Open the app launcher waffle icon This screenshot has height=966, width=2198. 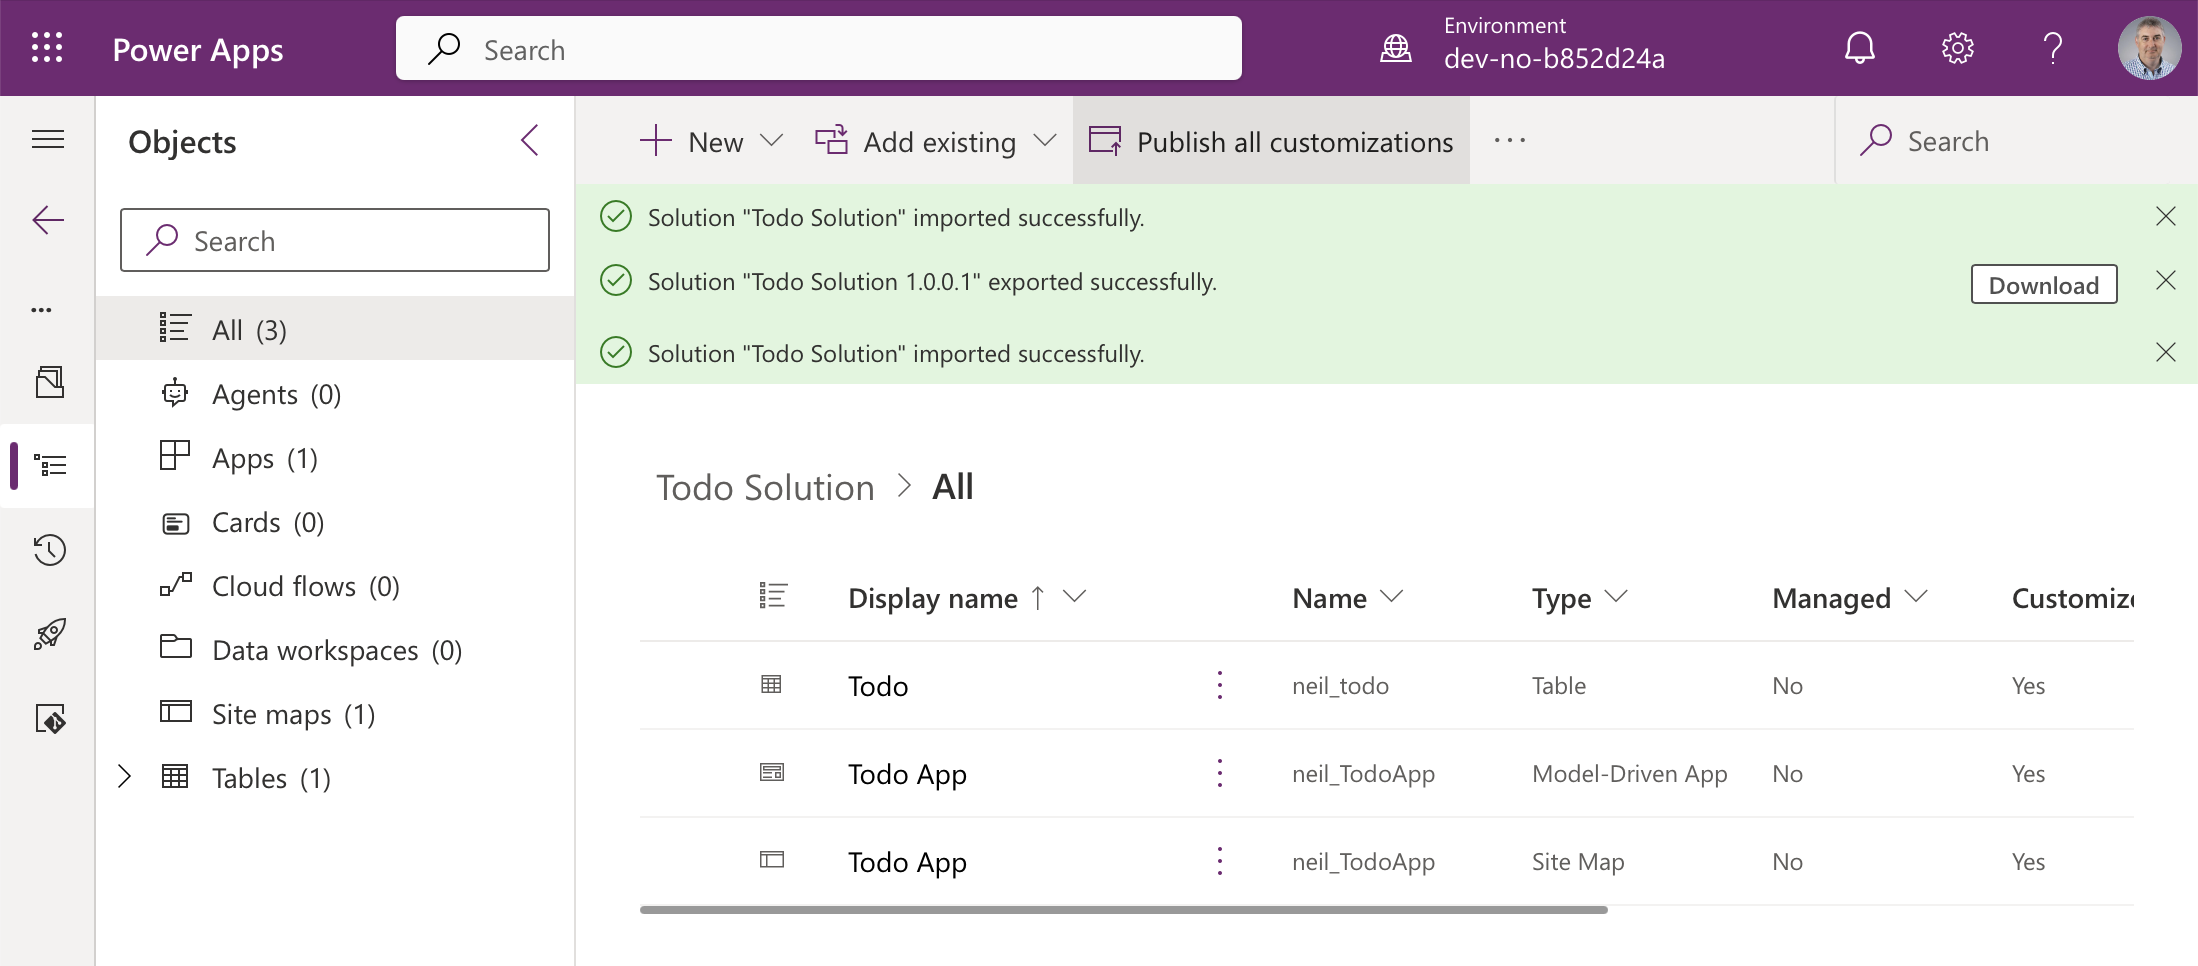click(47, 48)
